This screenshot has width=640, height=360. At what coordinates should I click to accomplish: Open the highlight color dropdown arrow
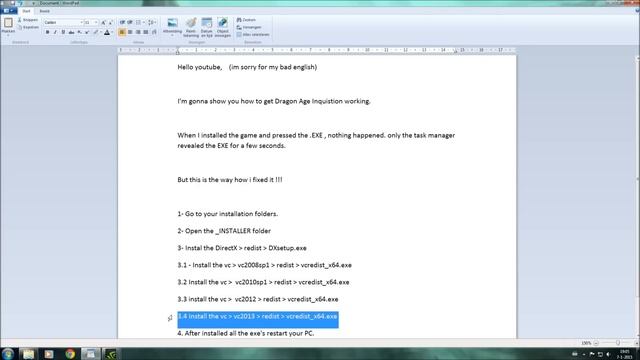101,32
